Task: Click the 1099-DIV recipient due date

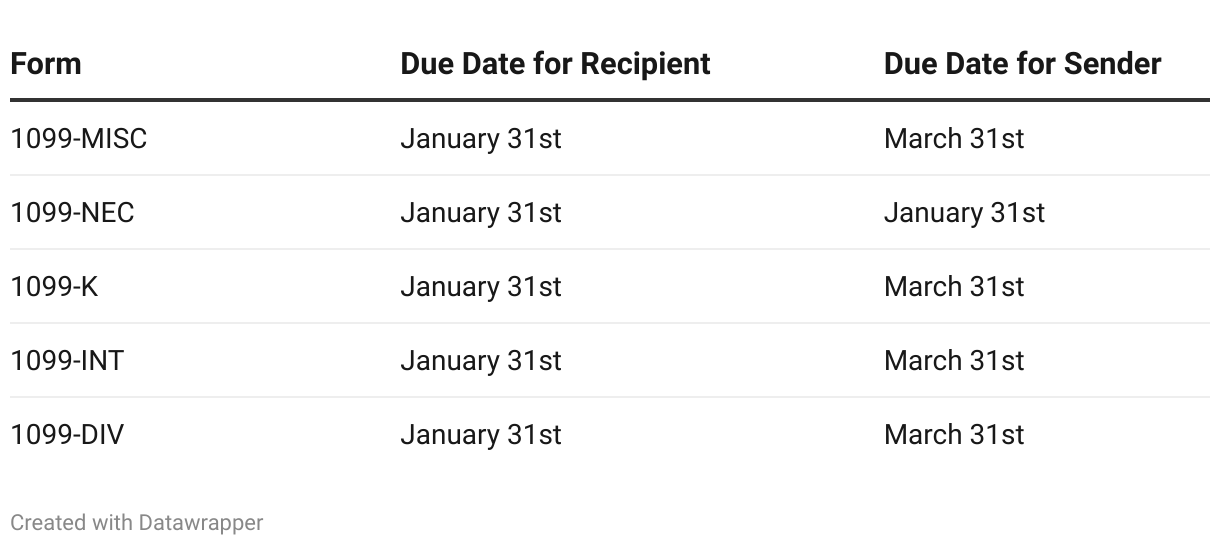Action: click(481, 435)
